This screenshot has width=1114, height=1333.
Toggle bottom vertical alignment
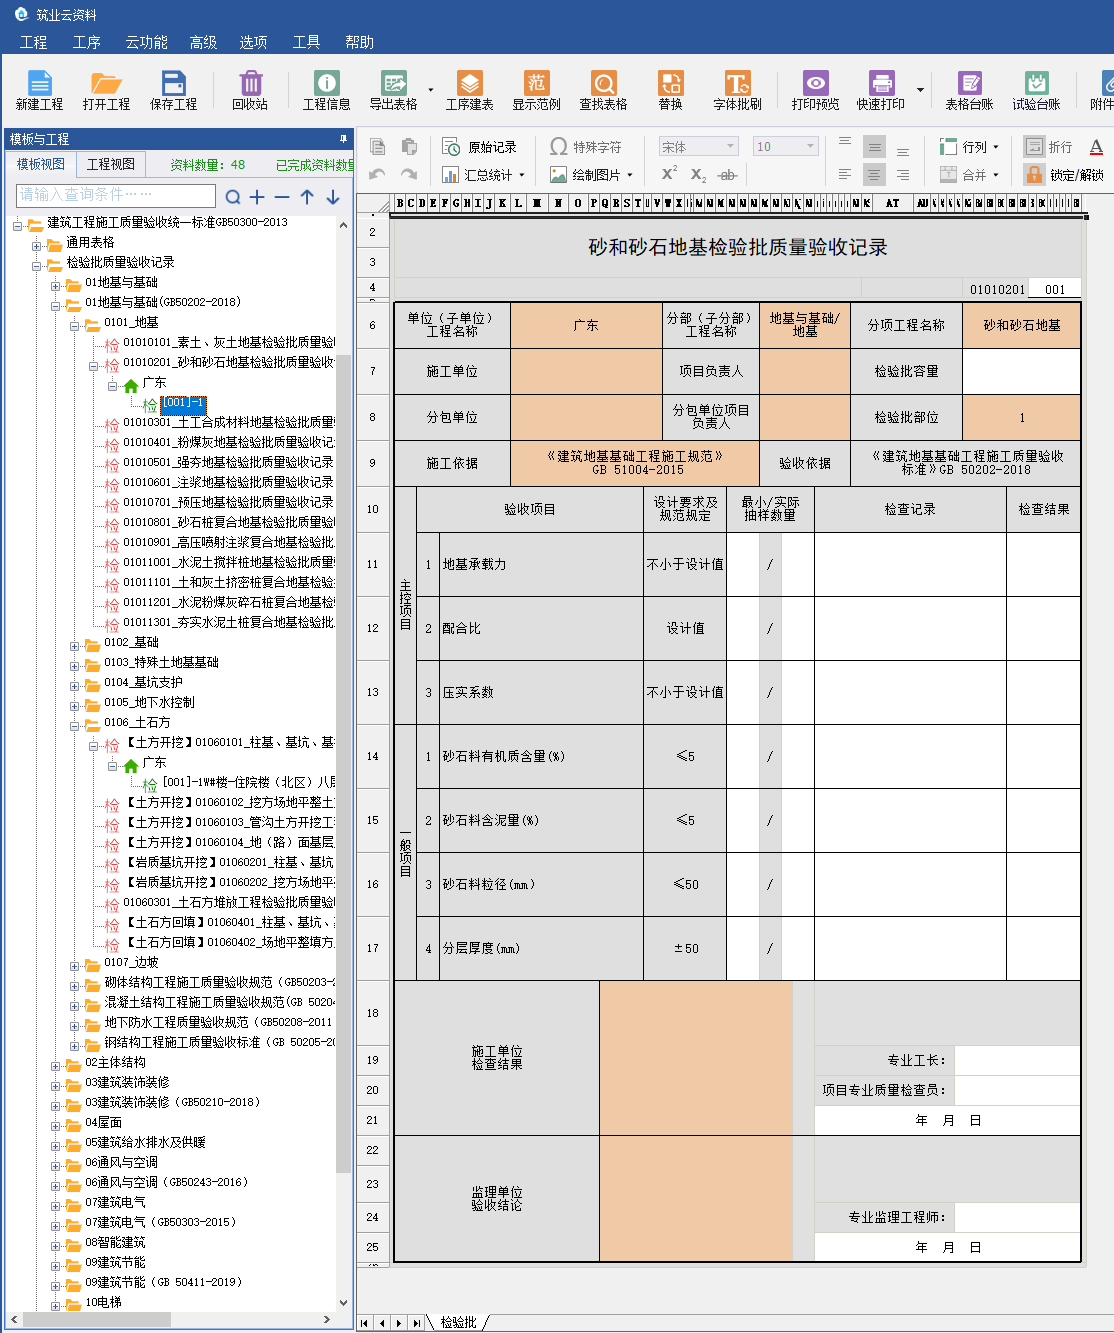point(903,150)
